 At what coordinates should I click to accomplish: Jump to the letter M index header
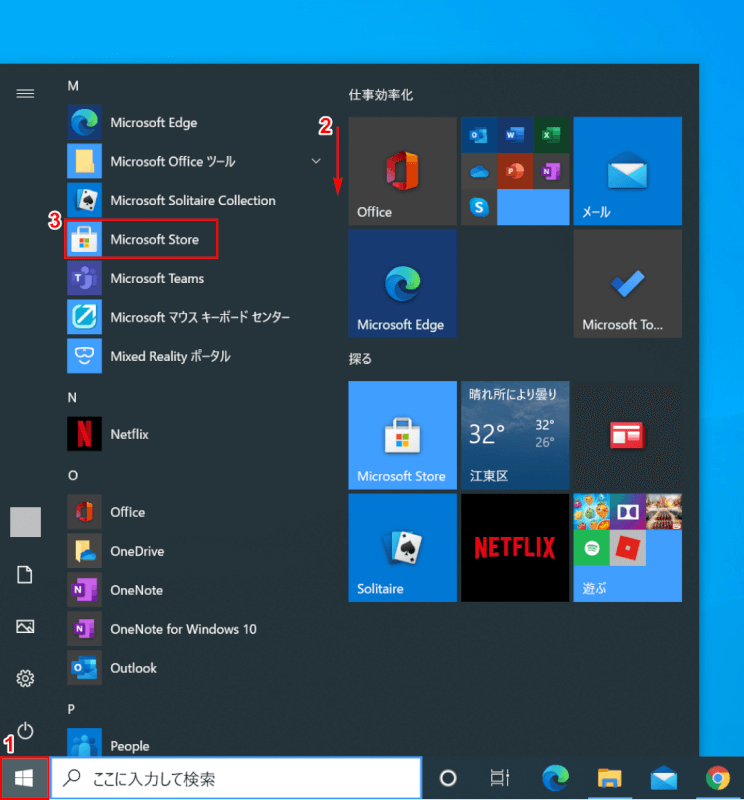[x=73, y=86]
